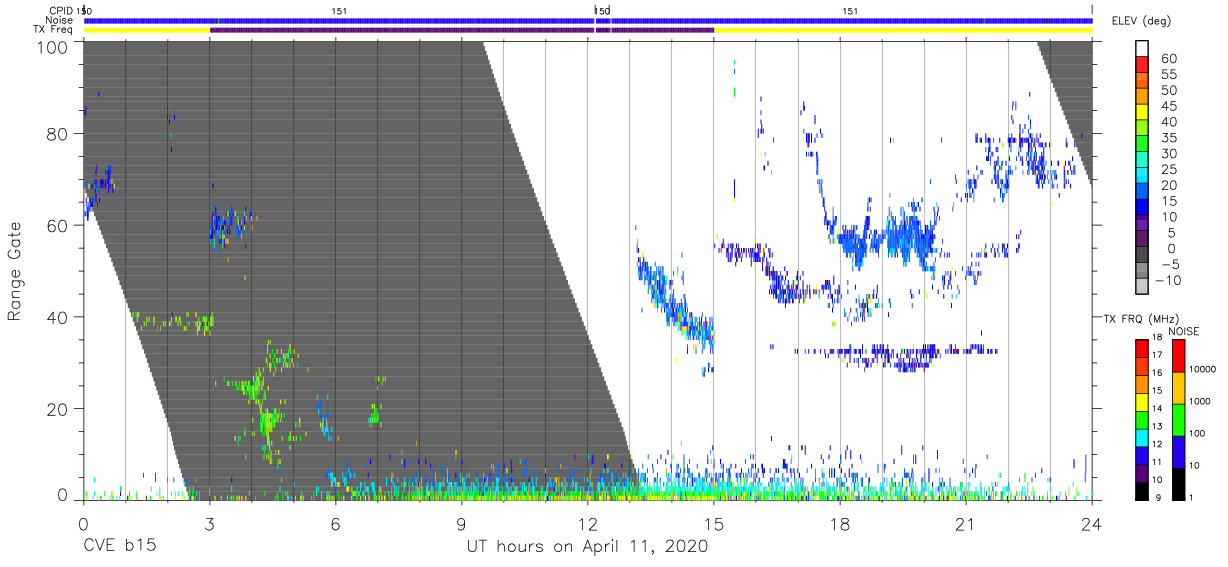Select hour 3 on the UT axis

[210, 524]
